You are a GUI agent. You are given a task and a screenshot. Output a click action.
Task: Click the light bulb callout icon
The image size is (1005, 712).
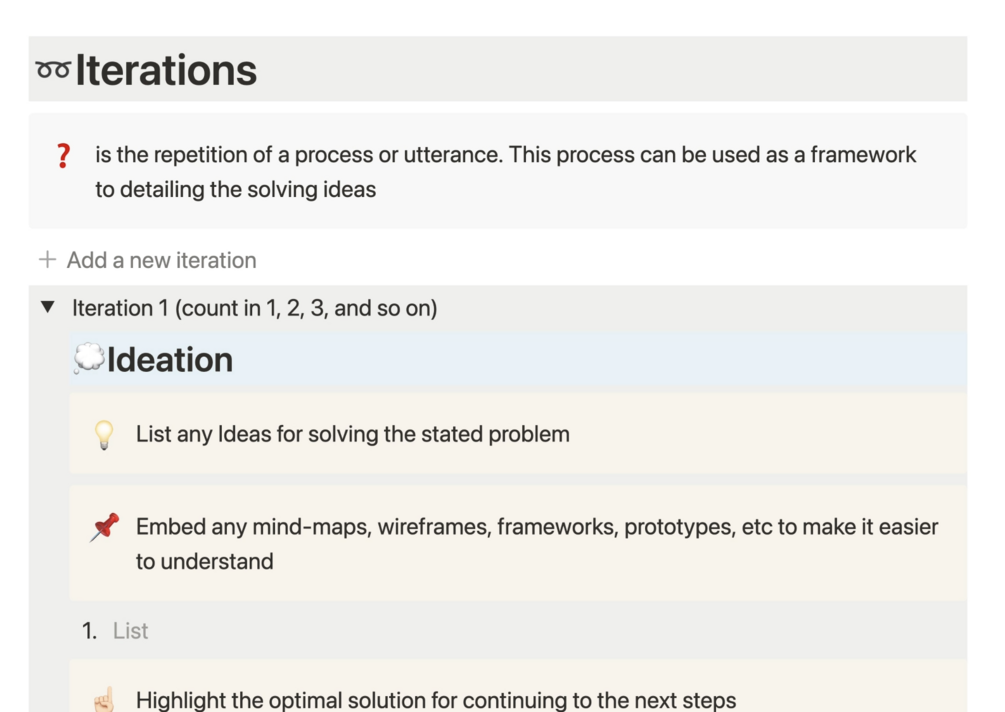104,435
